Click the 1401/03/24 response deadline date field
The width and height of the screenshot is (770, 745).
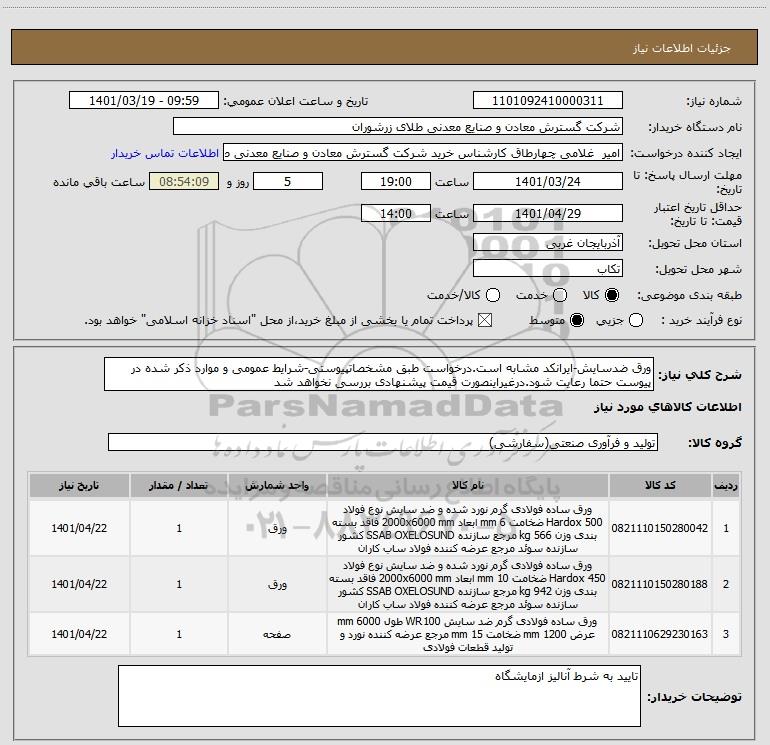click(x=548, y=182)
